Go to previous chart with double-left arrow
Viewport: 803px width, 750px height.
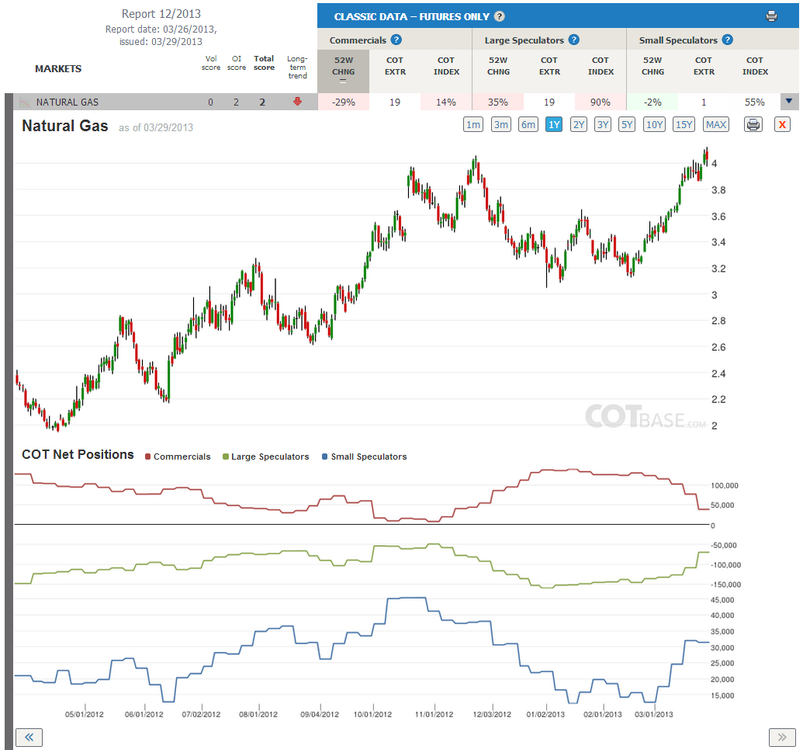[x=29, y=737]
